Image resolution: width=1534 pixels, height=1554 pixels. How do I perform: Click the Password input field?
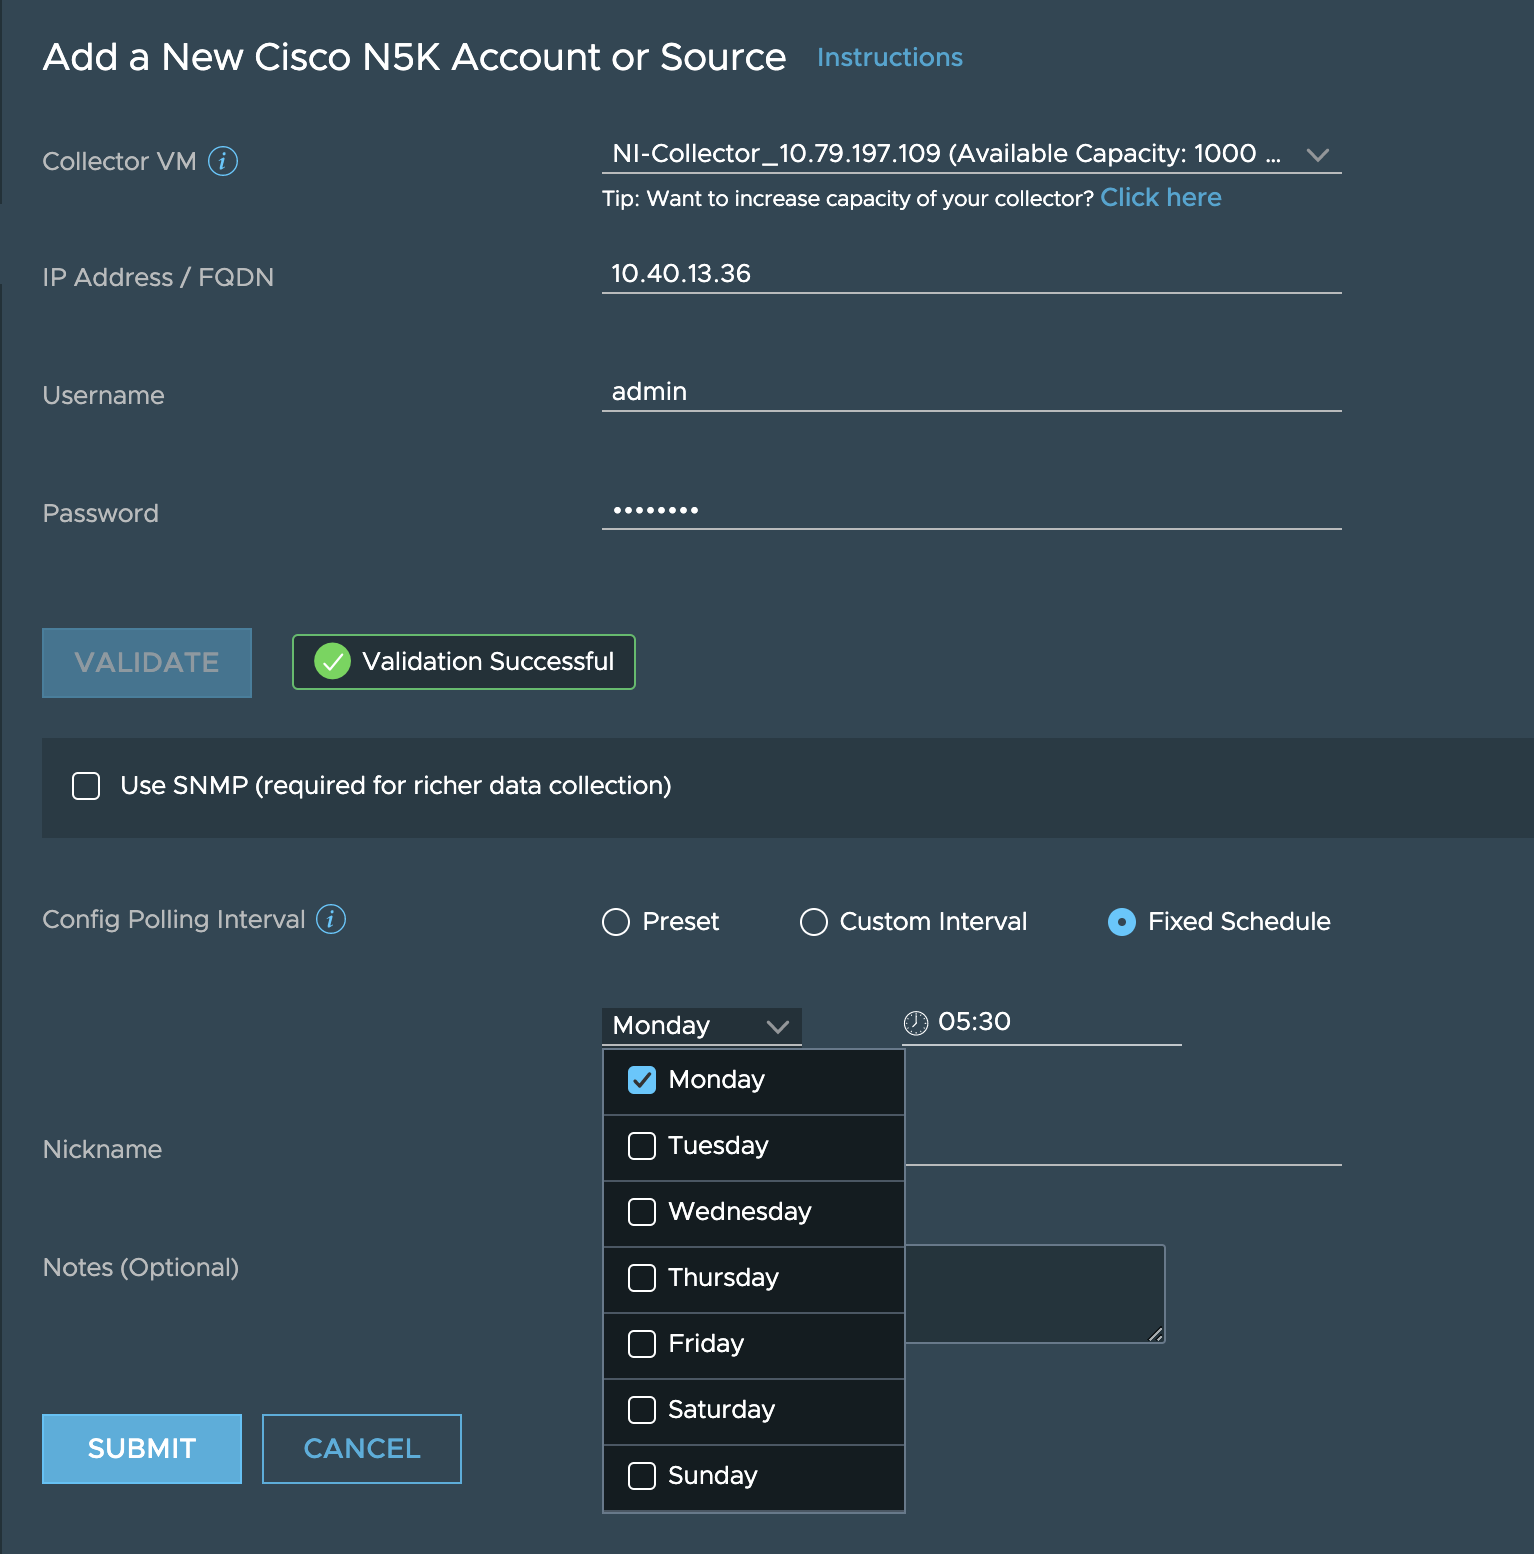click(x=970, y=510)
